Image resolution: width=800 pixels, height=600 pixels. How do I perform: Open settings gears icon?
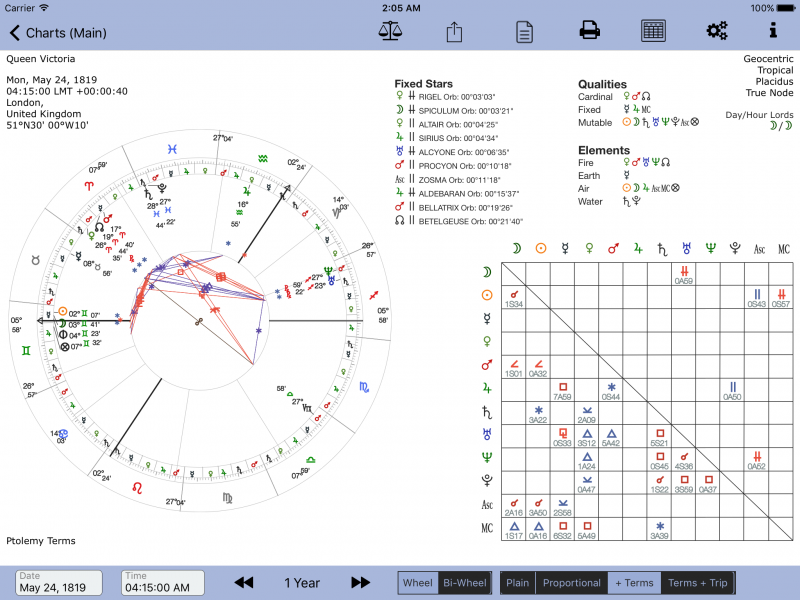click(716, 31)
